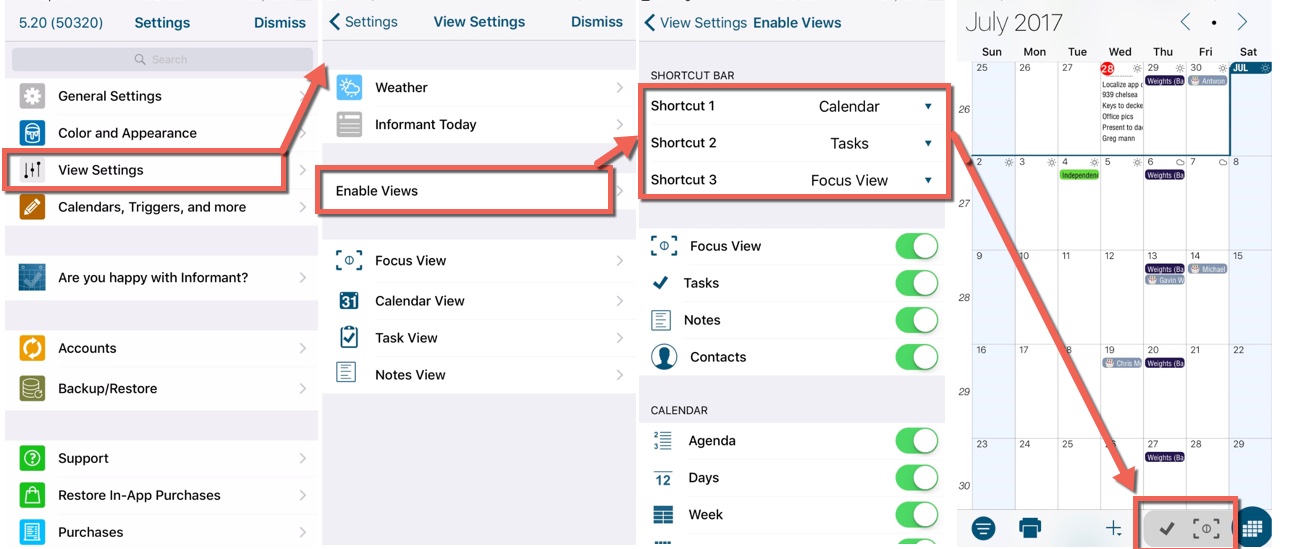This screenshot has height=549, width=1295.
Task: Disable the Focus View toggle
Action: [x=916, y=246]
